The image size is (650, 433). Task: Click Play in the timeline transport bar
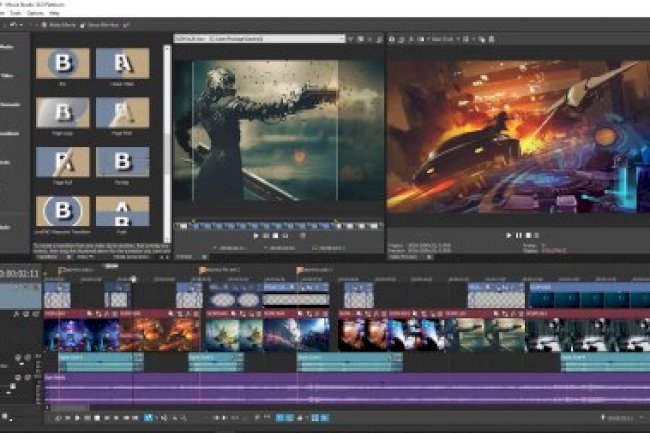pyautogui.click(x=77, y=418)
